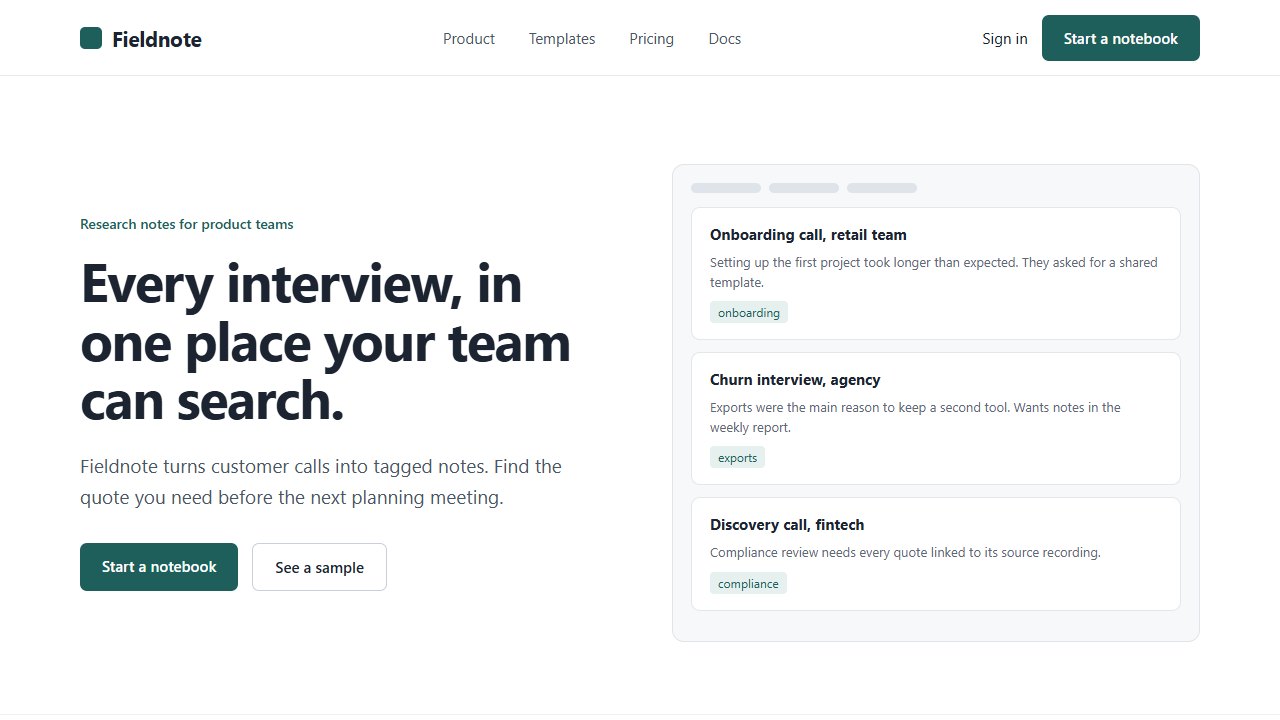This screenshot has width=1280, height=720.
Task: Click the Sign in link
Action: (x=1005, y=39)
